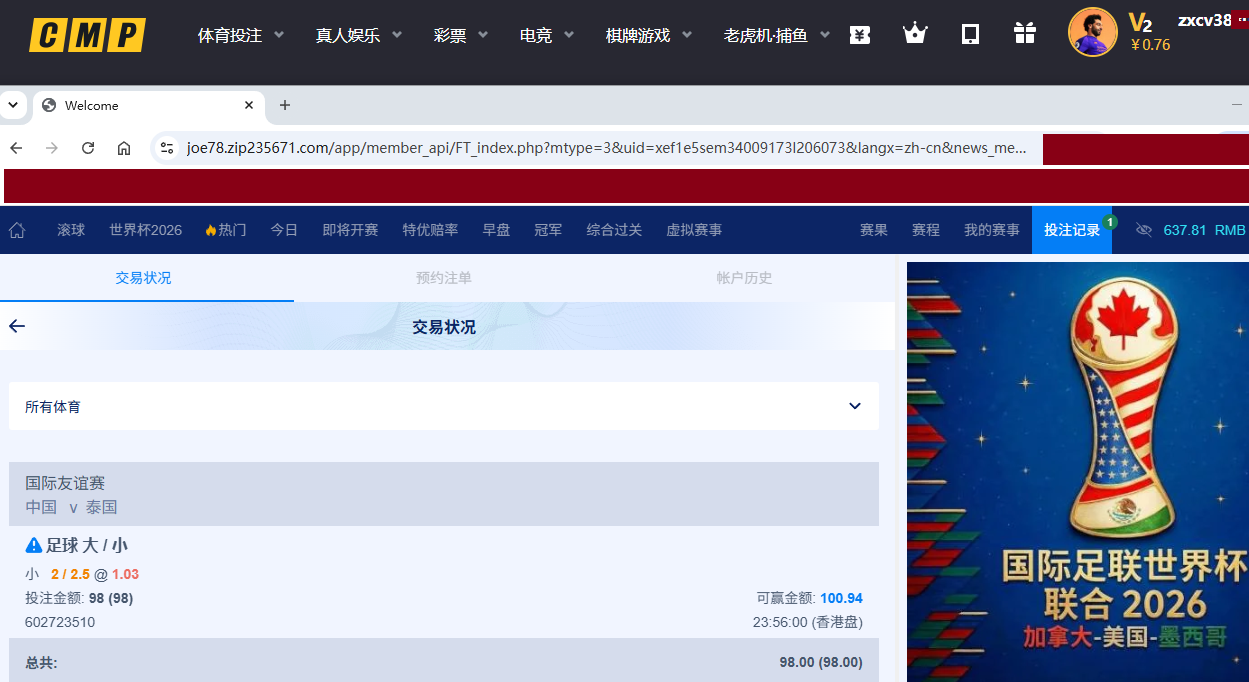Open the 特优赔率 menu item
1249x682 pixels.
[x=430, y=230]
